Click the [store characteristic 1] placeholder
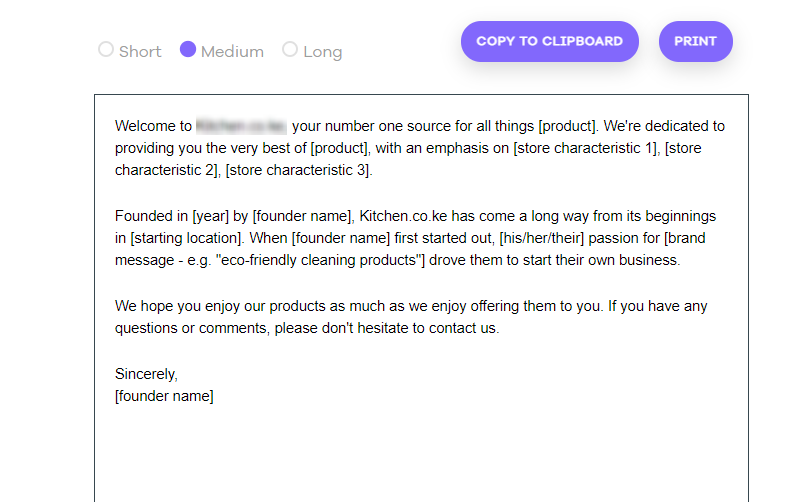795x502 pixels. [585, 148]
